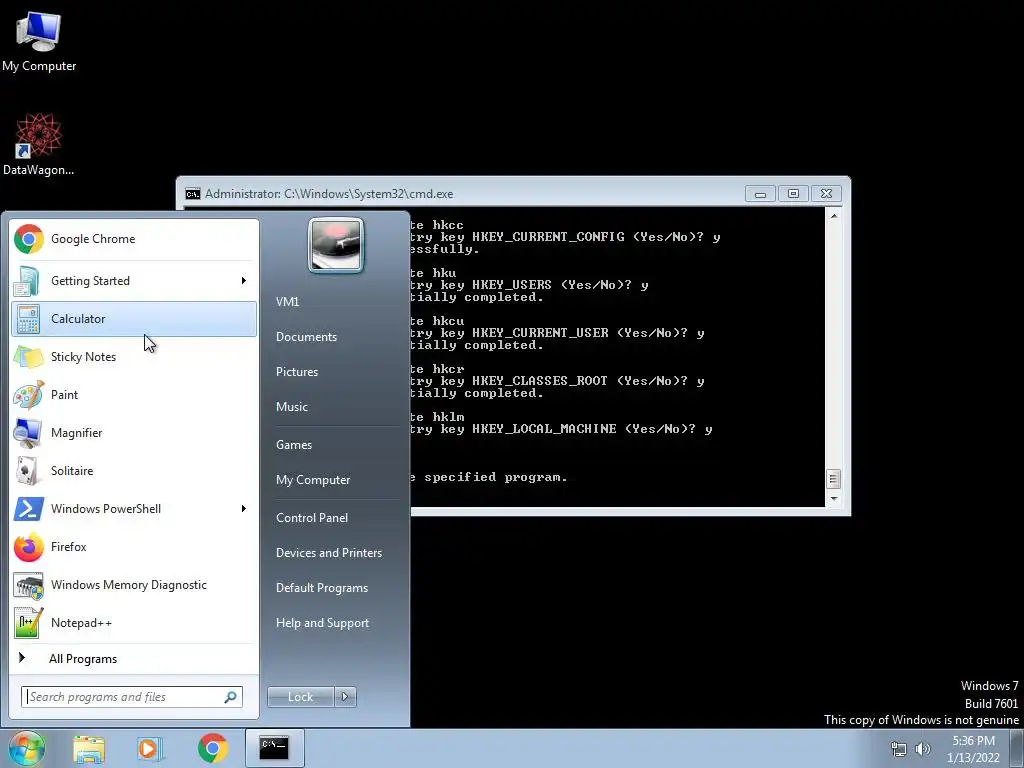This screenshot has height=768, width=1024.
Task: Click the cmd window title bar icon
Action: (x=193, y=194)
